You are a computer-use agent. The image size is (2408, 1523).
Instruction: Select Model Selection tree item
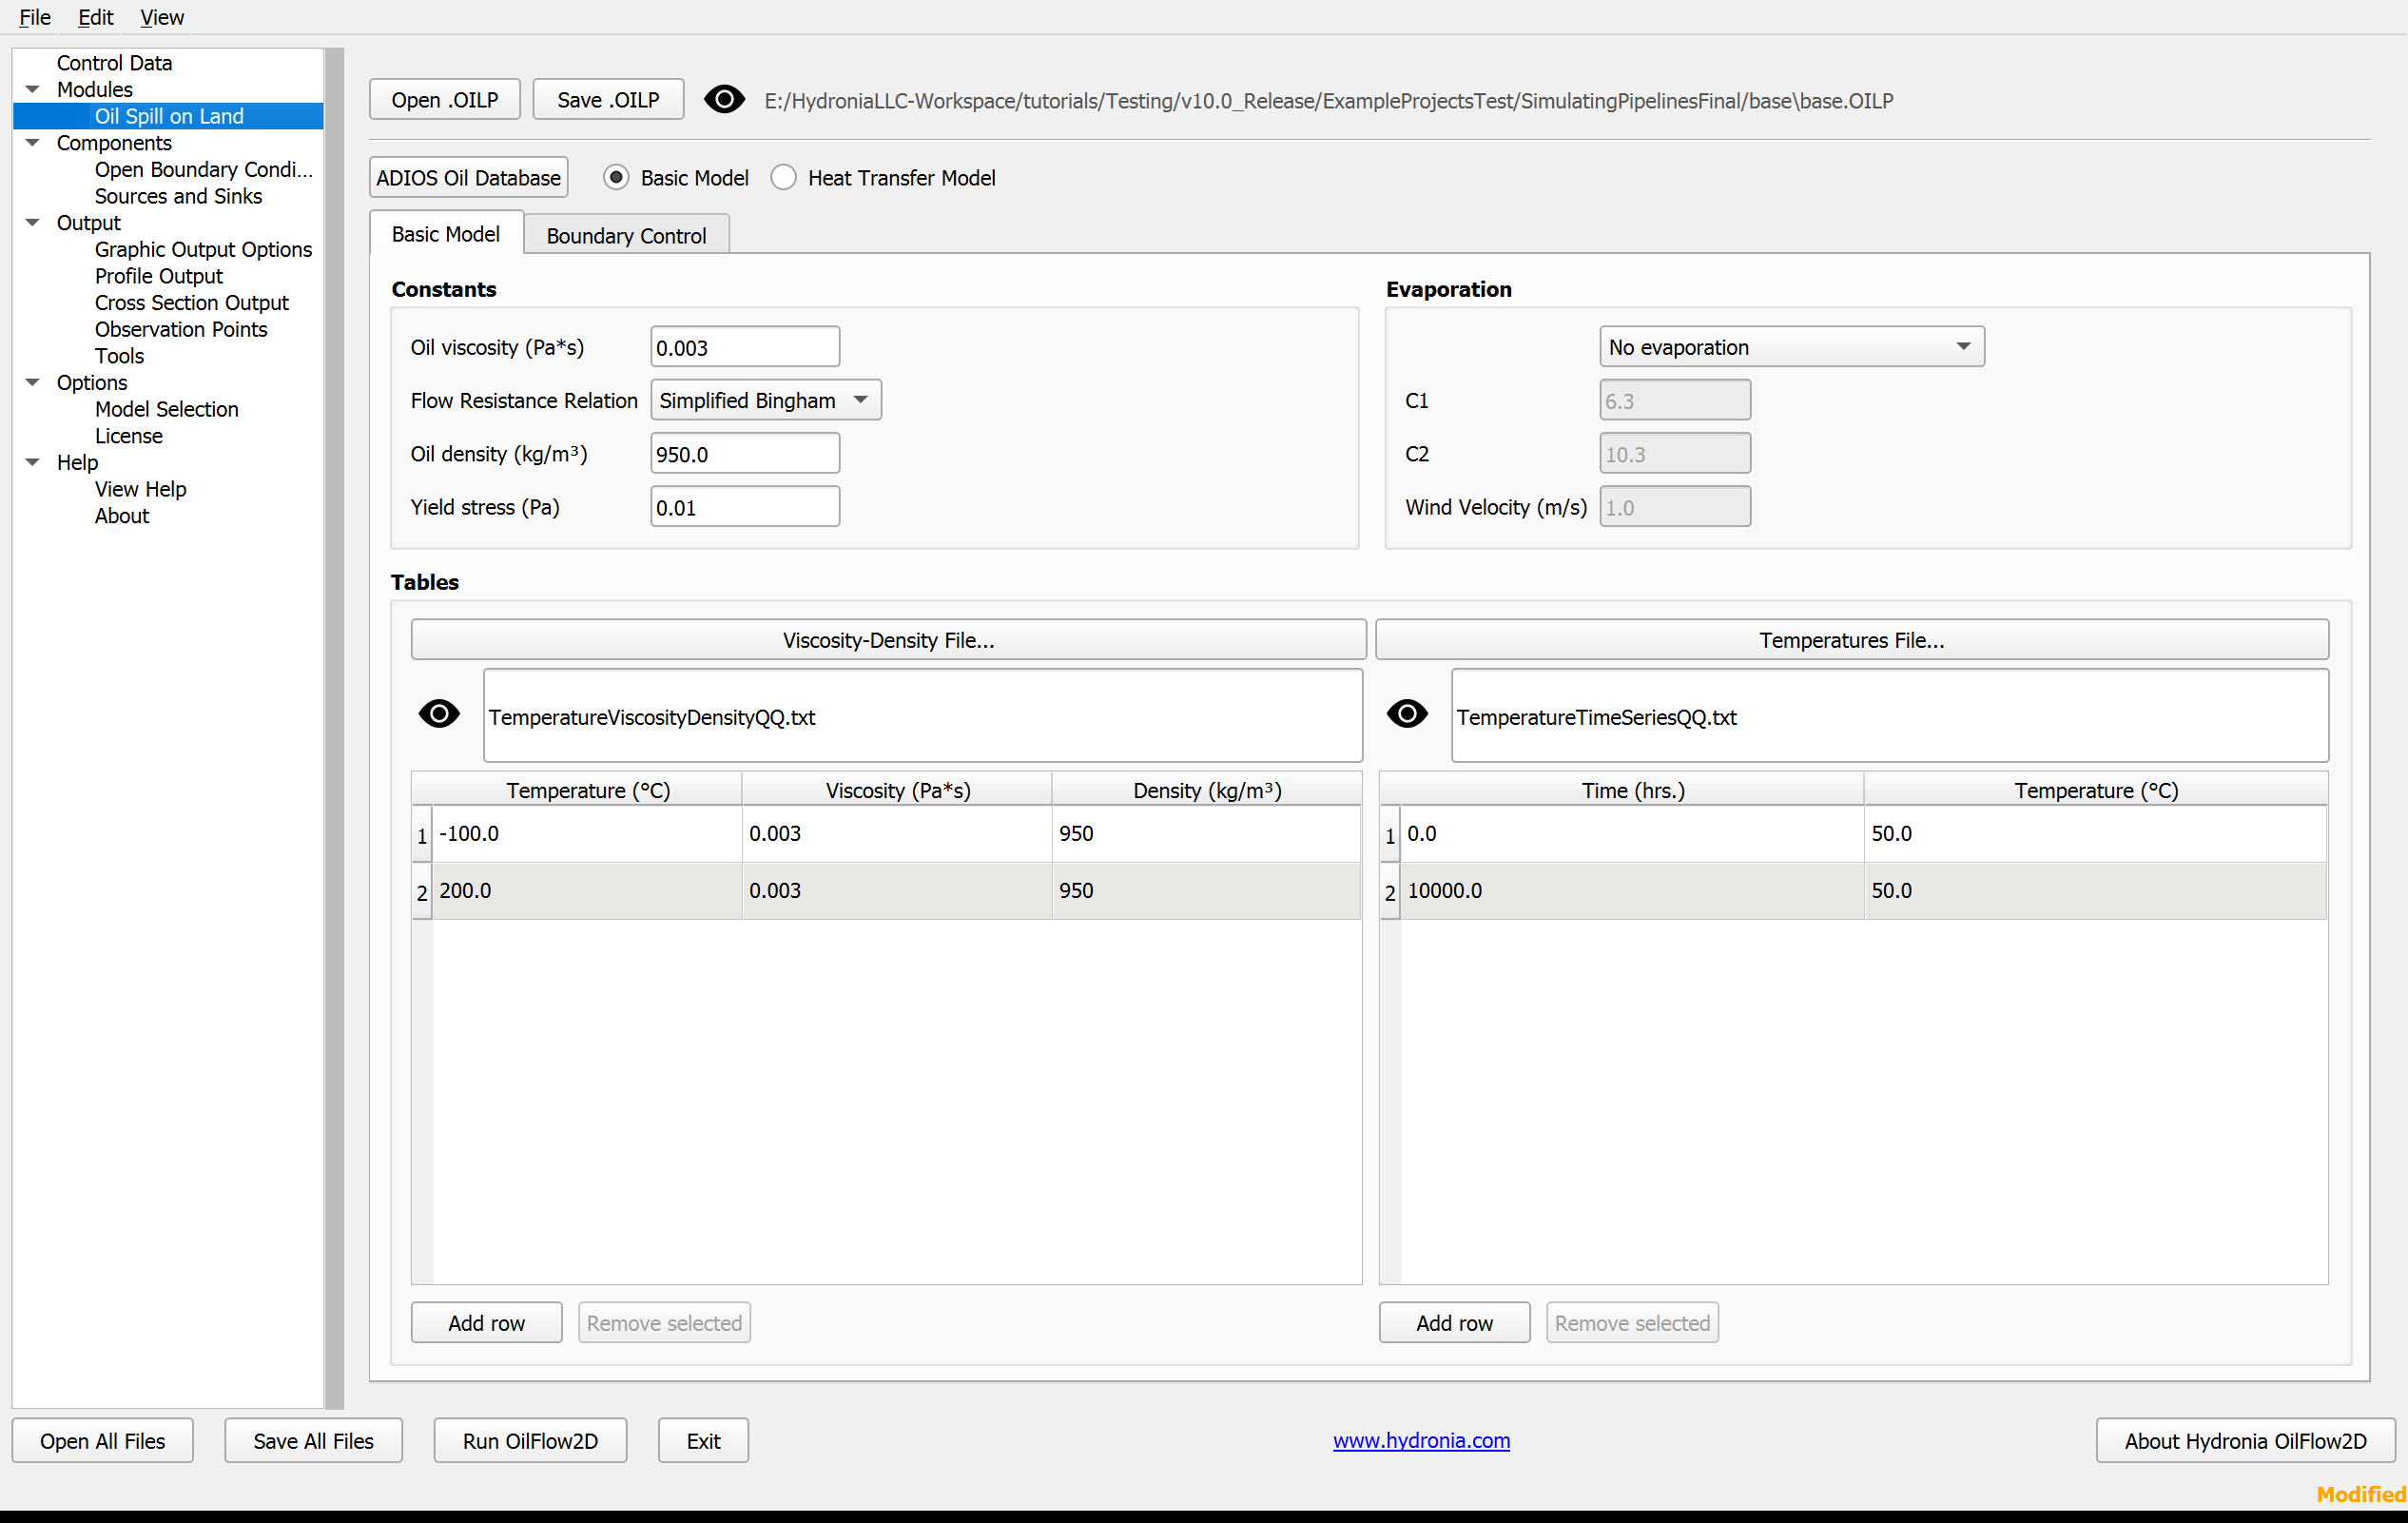[x=167, y=410]
